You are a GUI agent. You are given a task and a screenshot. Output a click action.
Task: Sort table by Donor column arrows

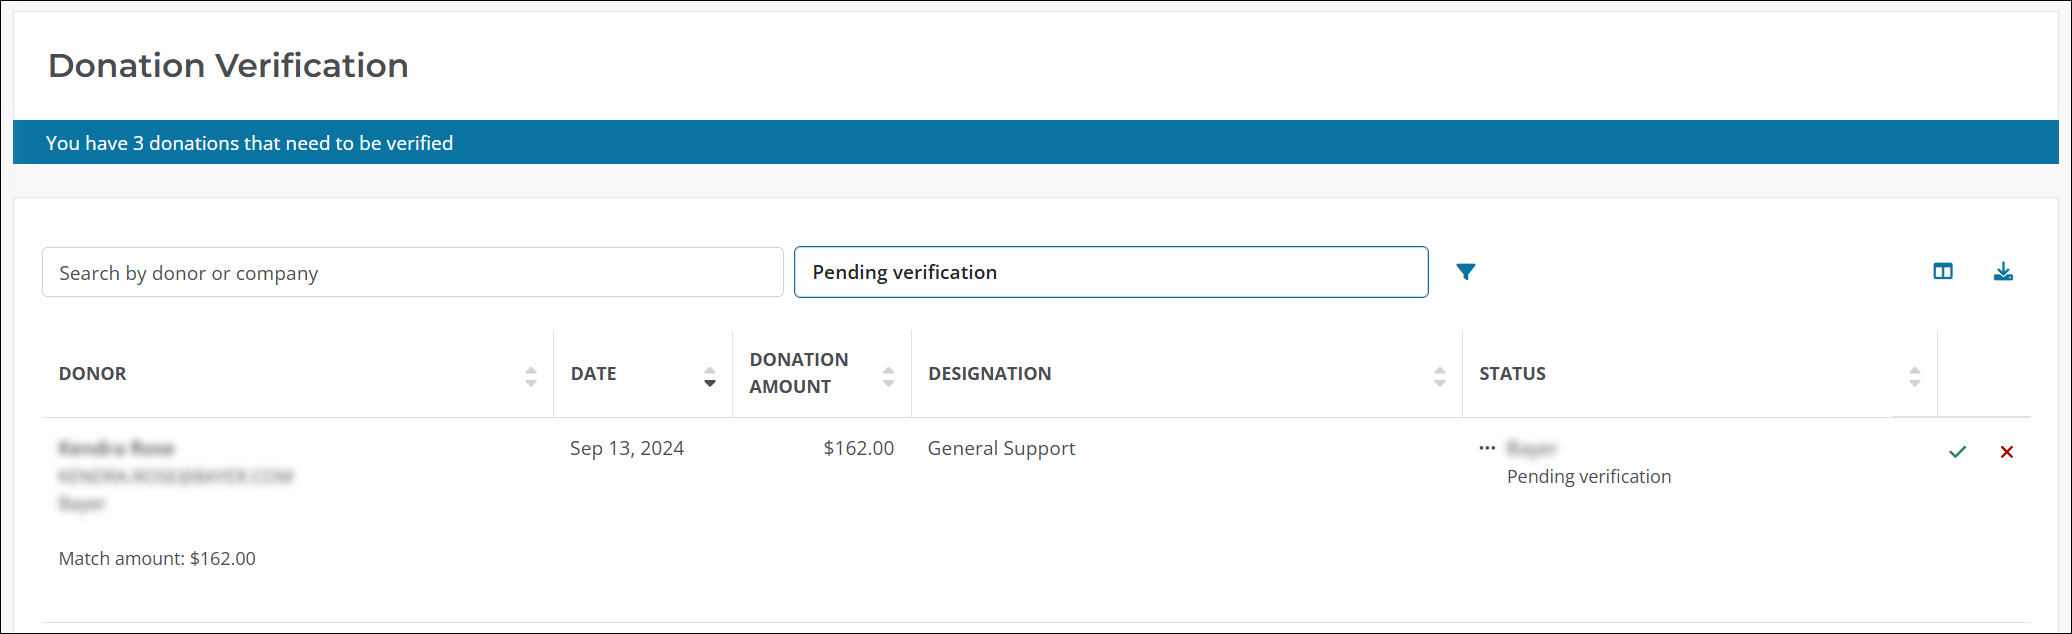(x=531, y=376)
